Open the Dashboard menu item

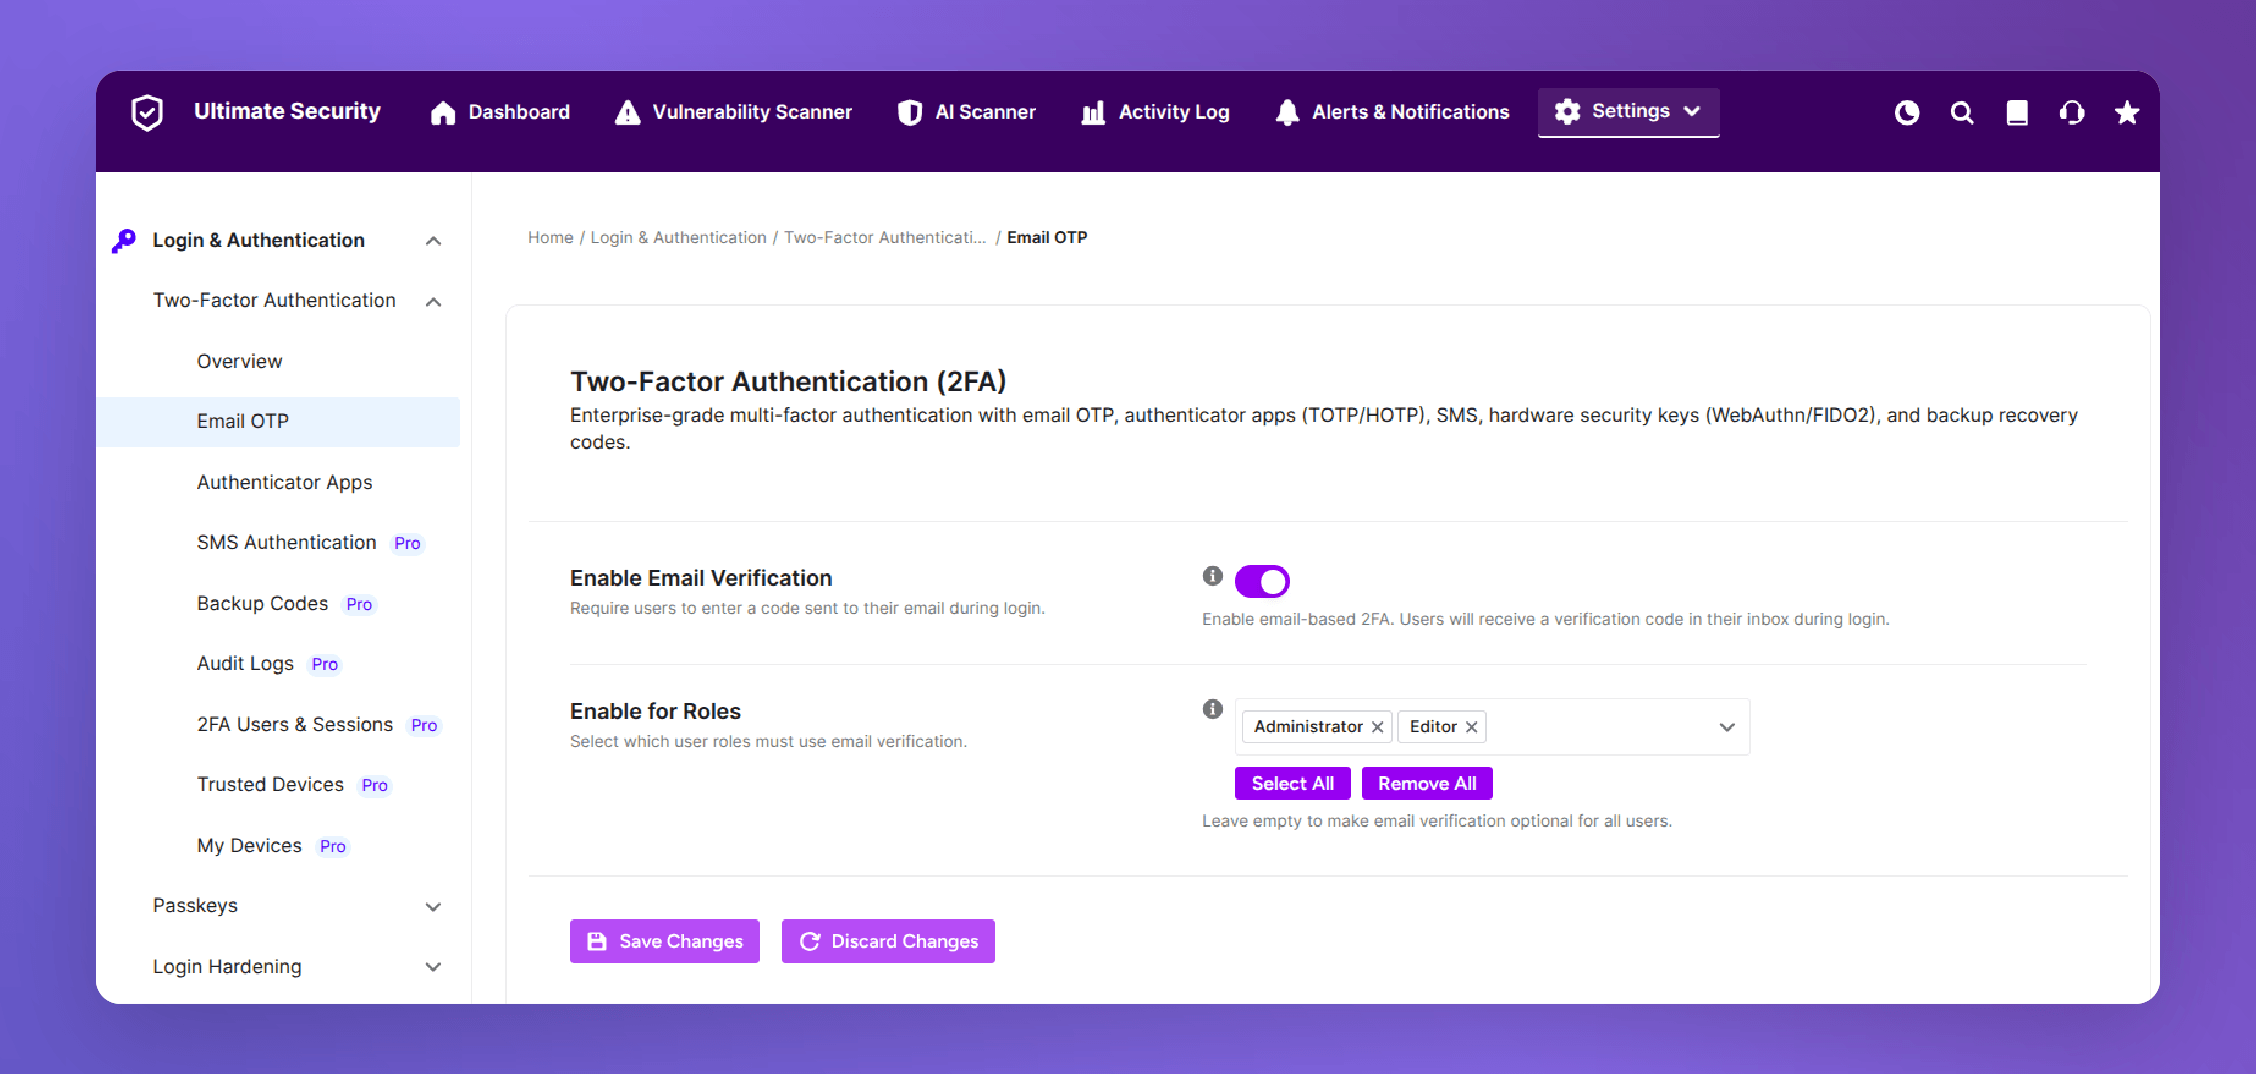click(500, 113)
